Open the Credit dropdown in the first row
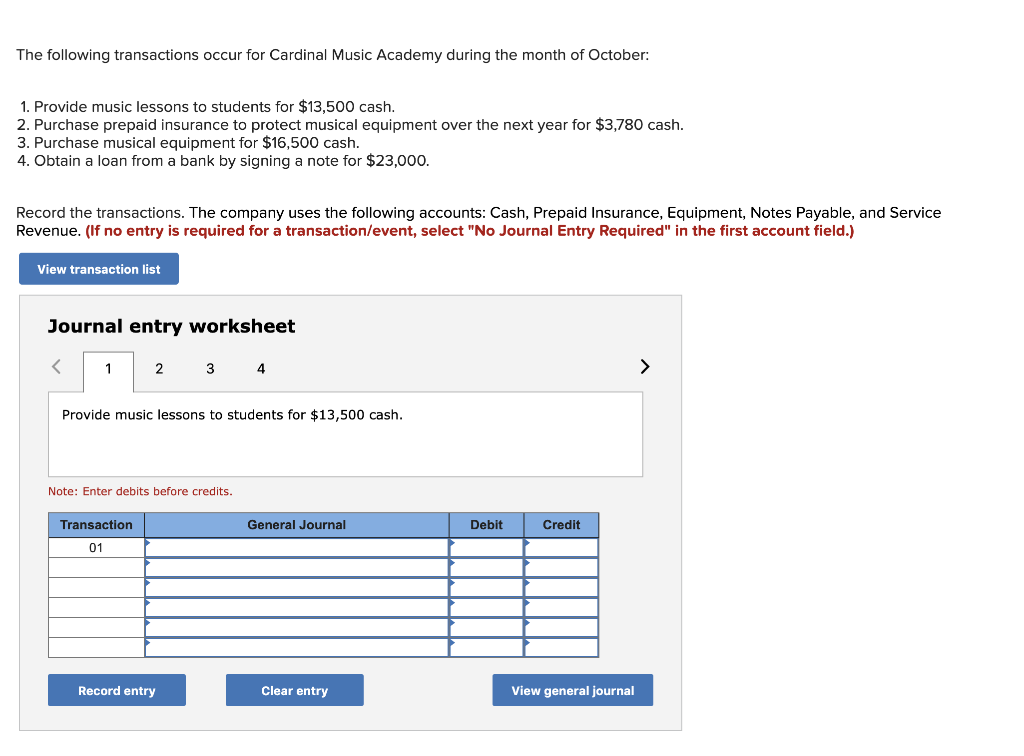 point(561,547)
